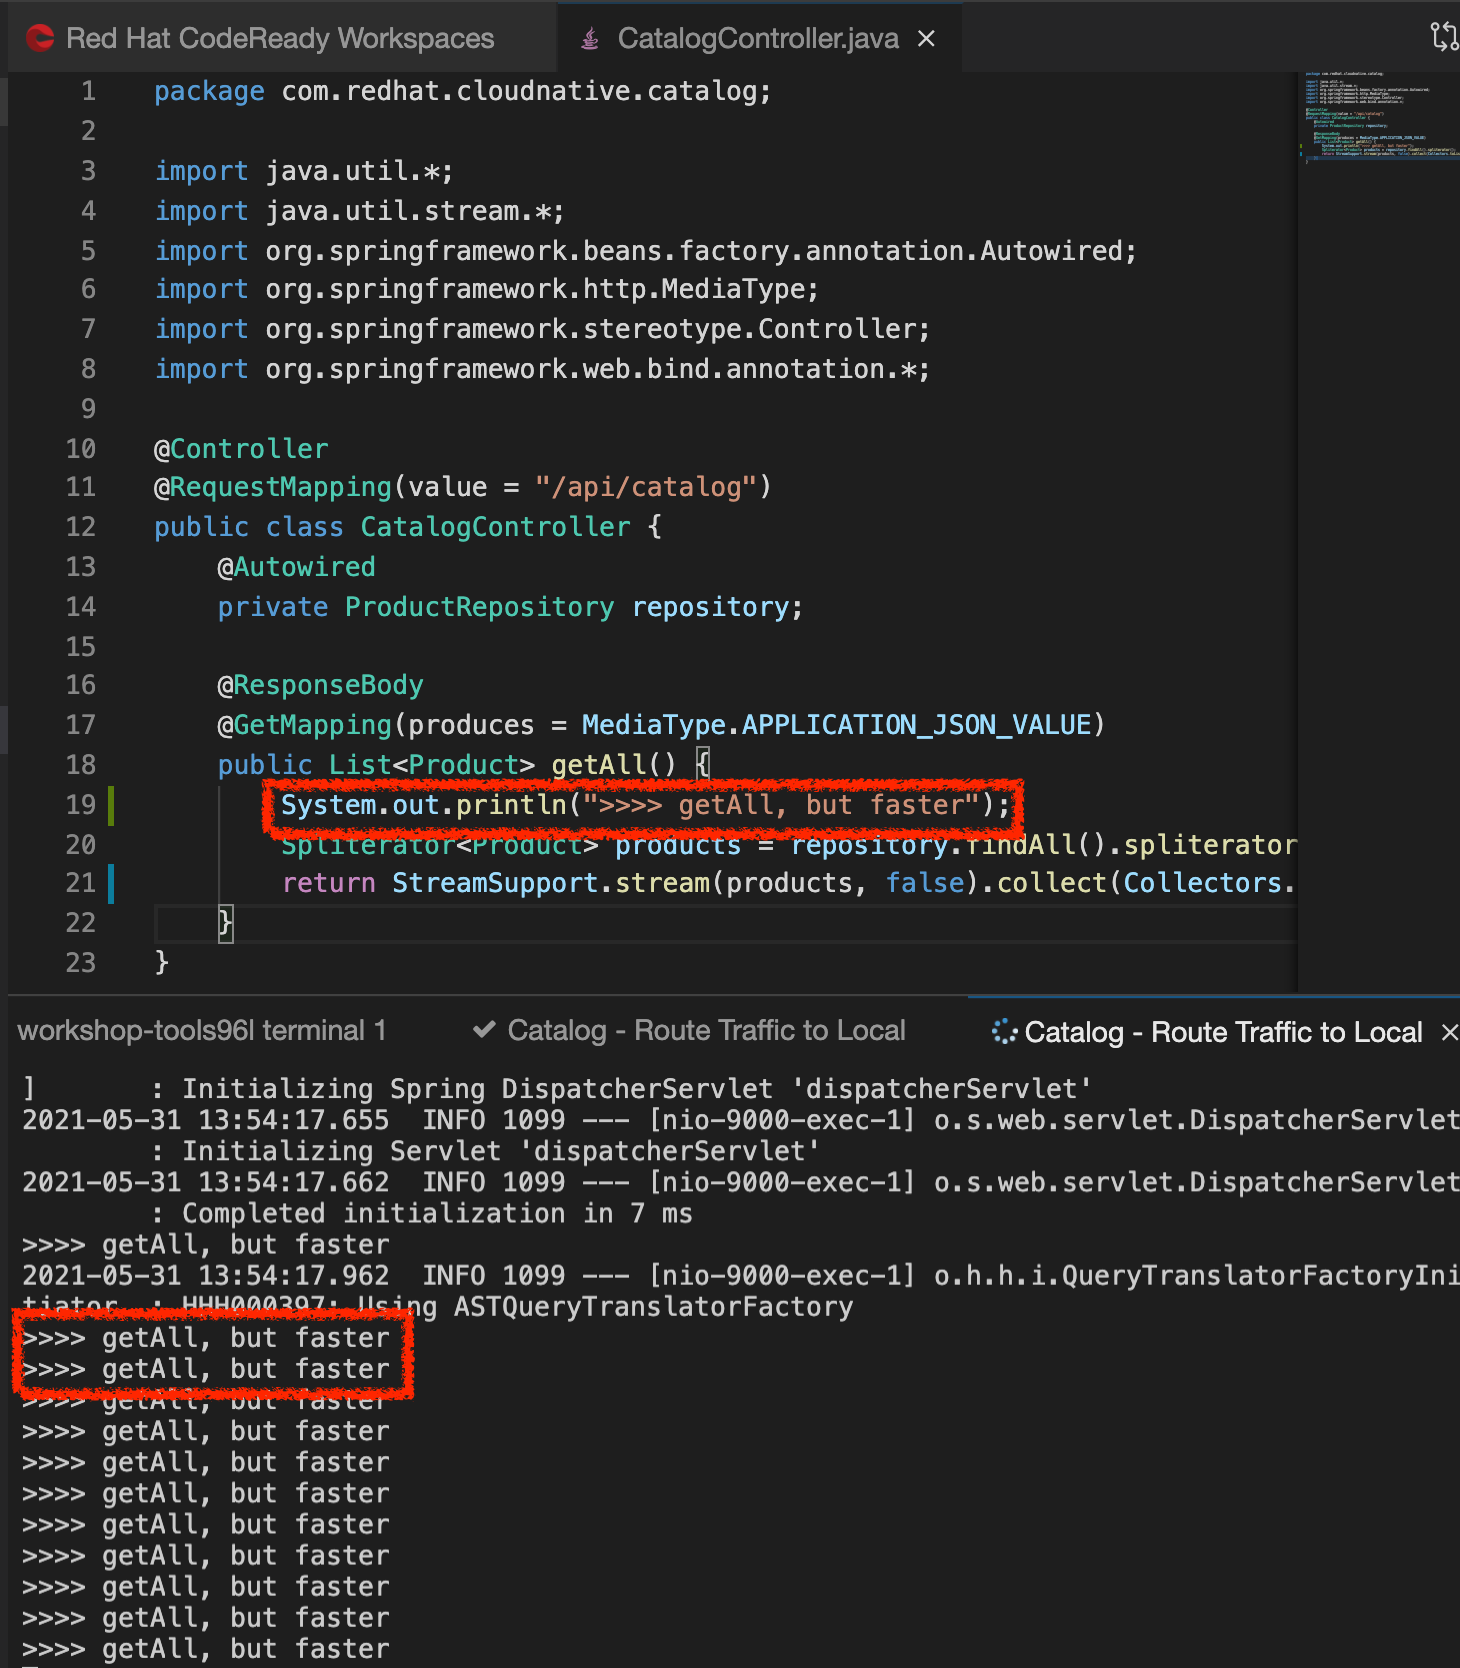
Task: Click the closing brace on line 22
Action: (225, 922)
